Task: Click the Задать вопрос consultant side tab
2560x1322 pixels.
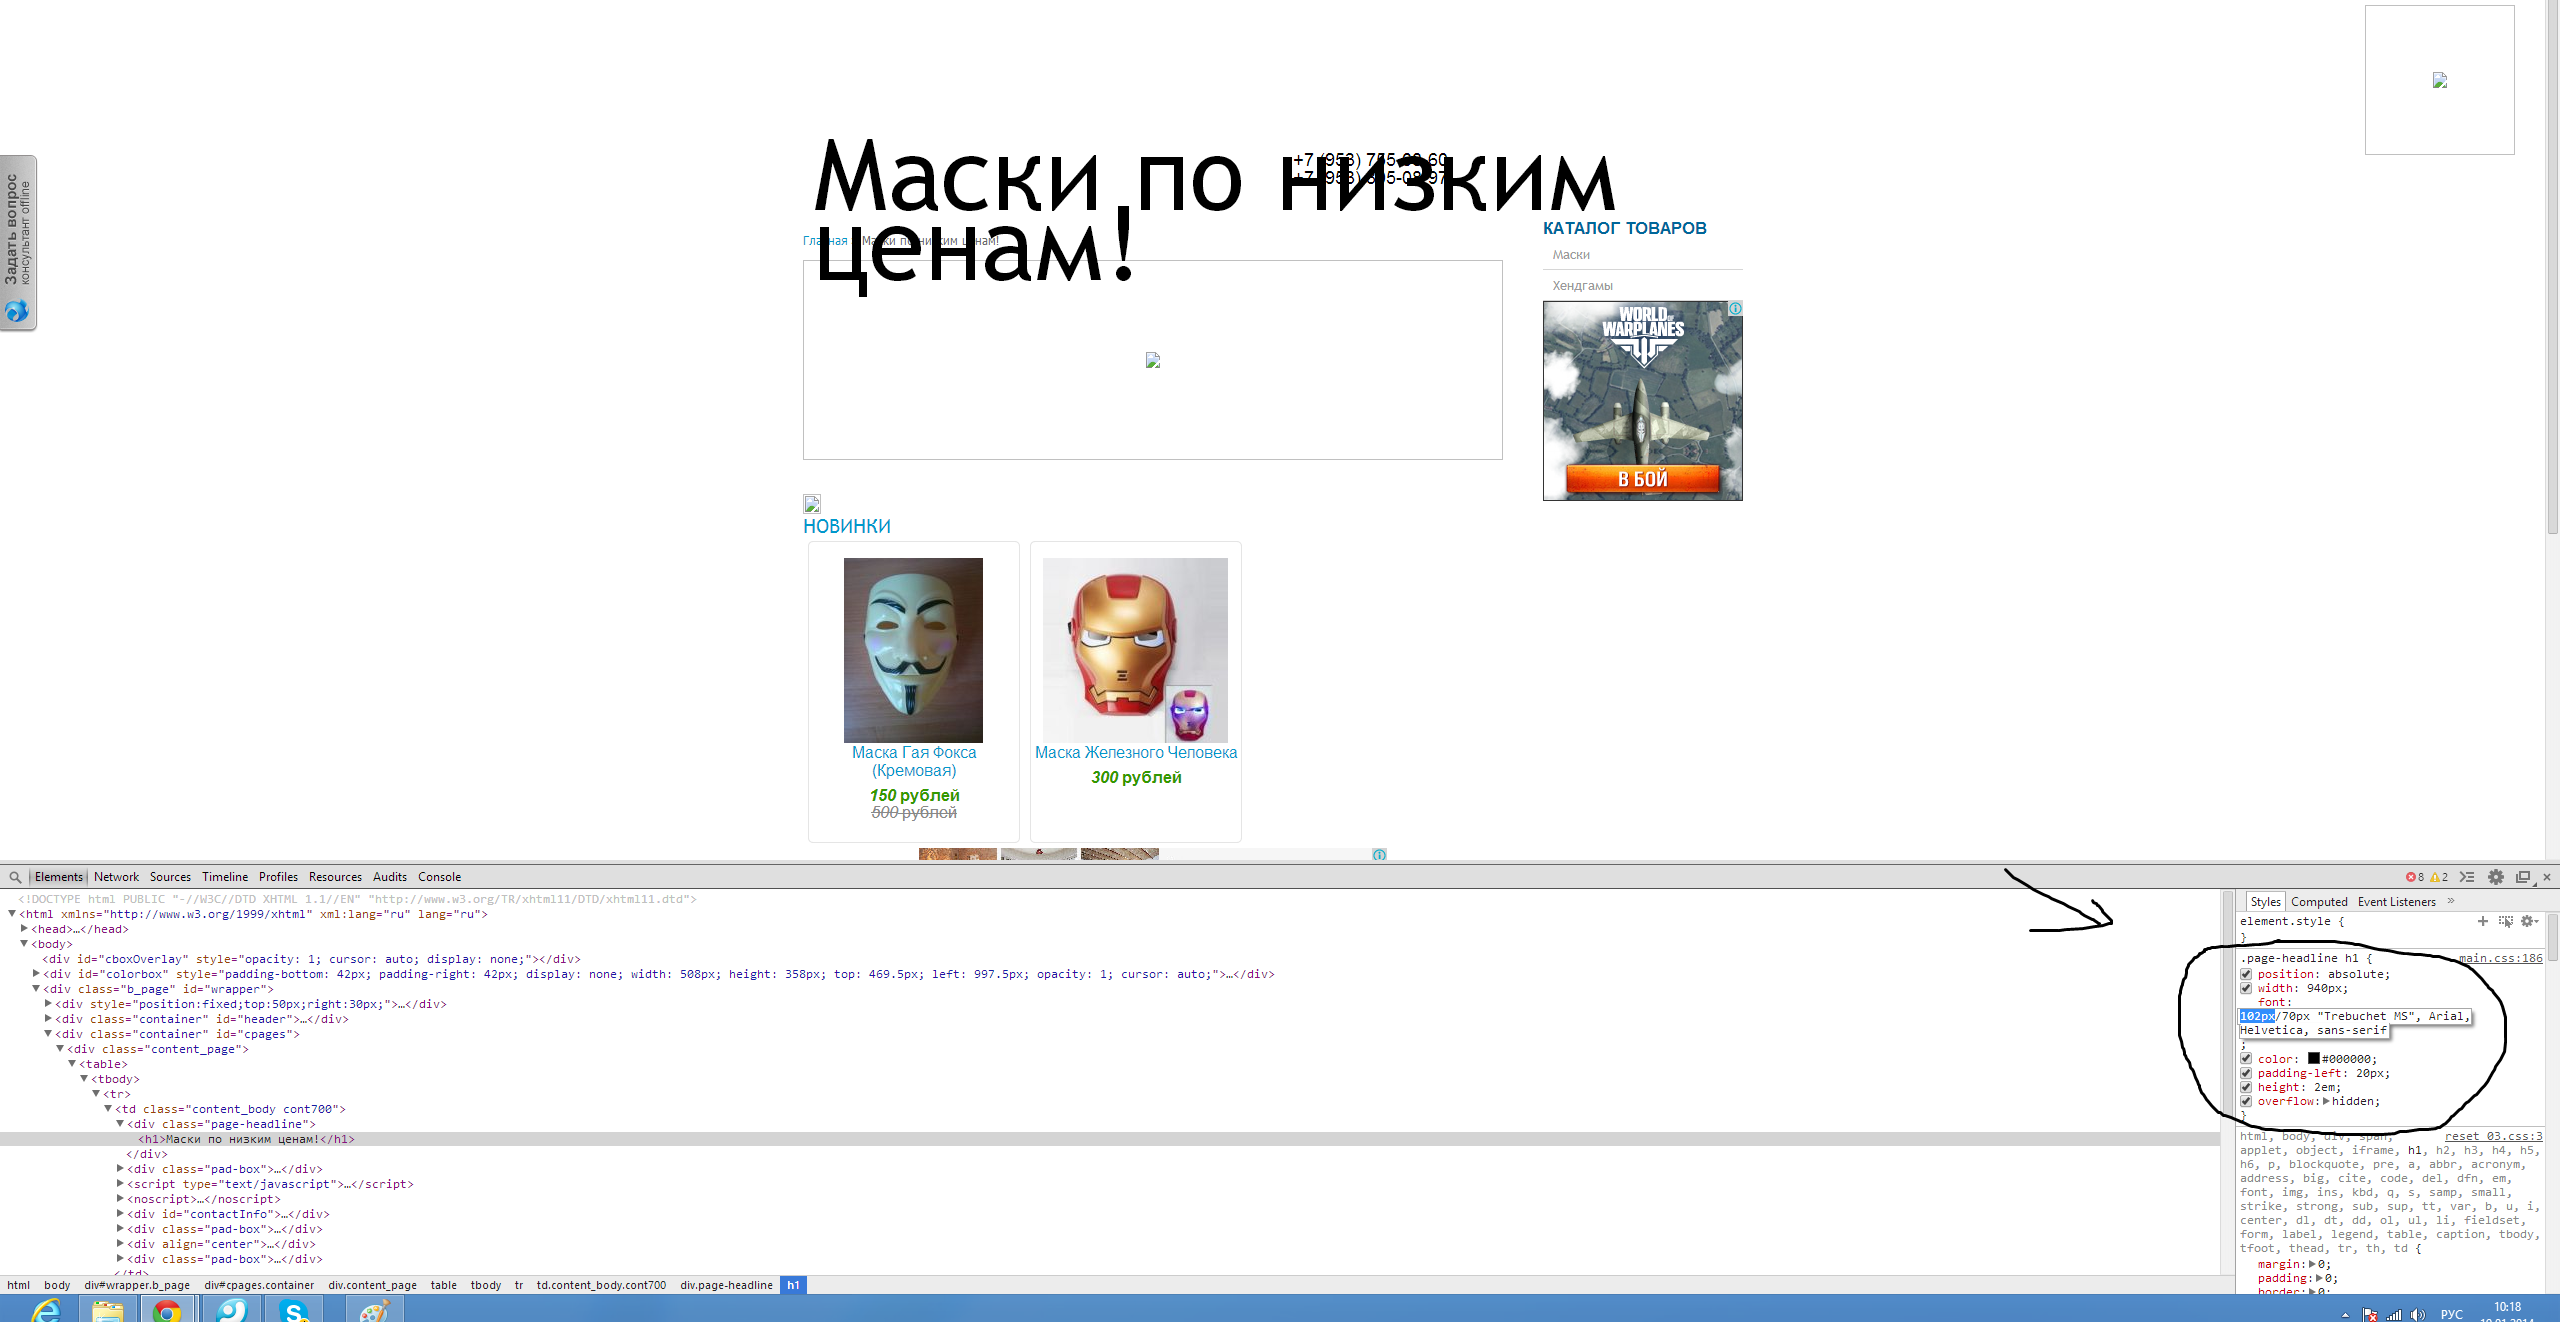Action: (x=18, y=242)
